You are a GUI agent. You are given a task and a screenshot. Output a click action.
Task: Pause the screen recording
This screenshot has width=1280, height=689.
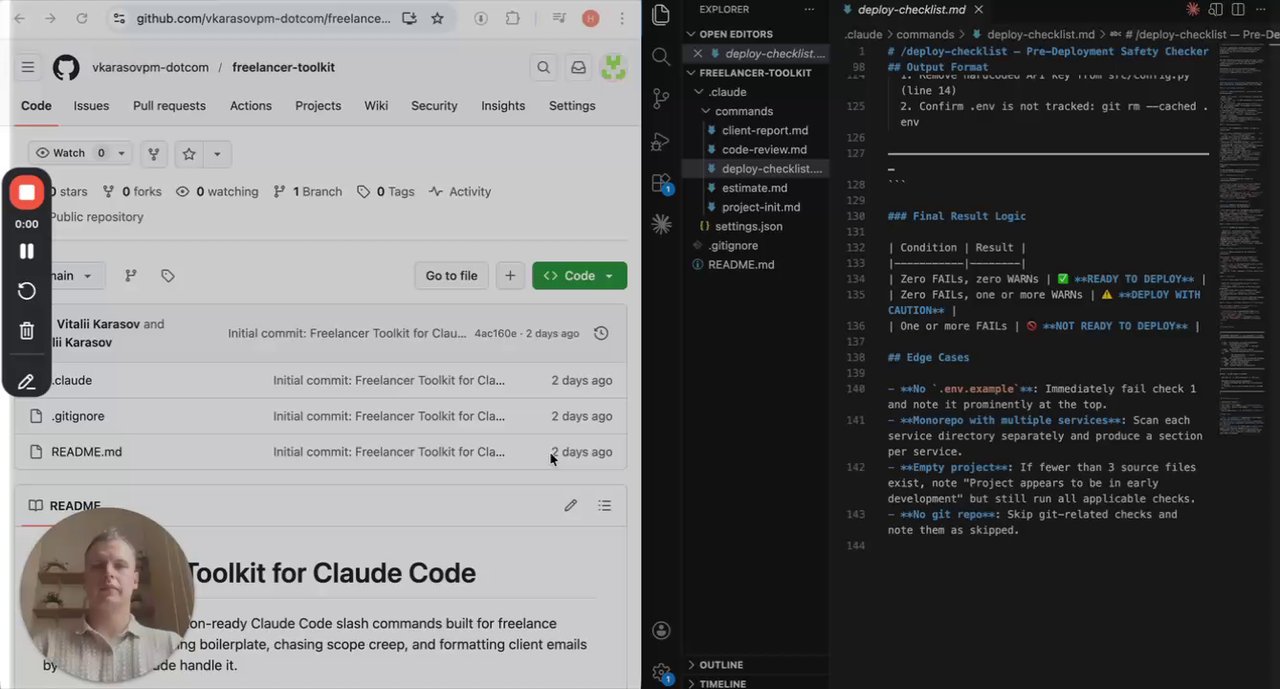point(27,251)
